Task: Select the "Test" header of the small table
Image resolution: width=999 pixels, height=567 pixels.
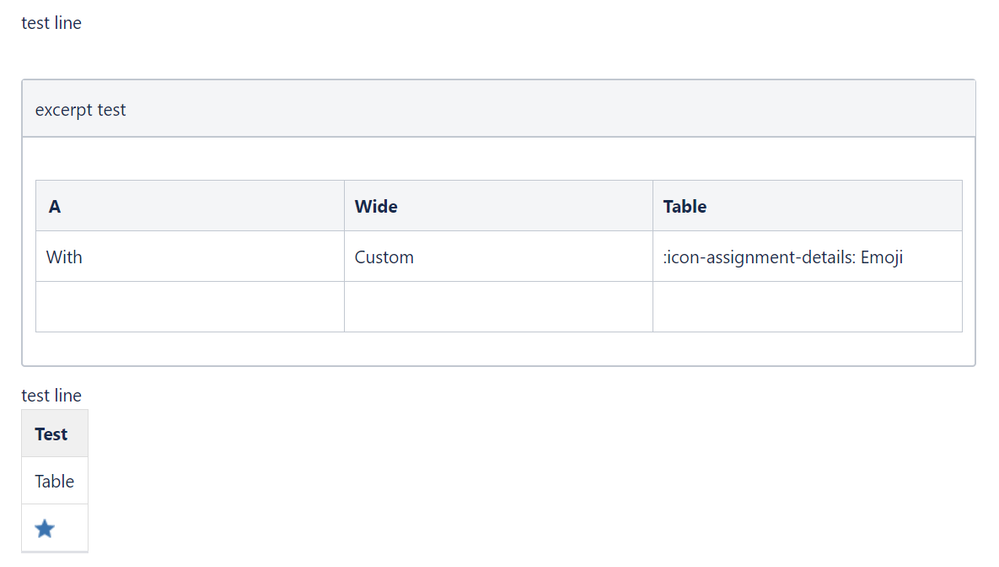Action: click(51, 434)
